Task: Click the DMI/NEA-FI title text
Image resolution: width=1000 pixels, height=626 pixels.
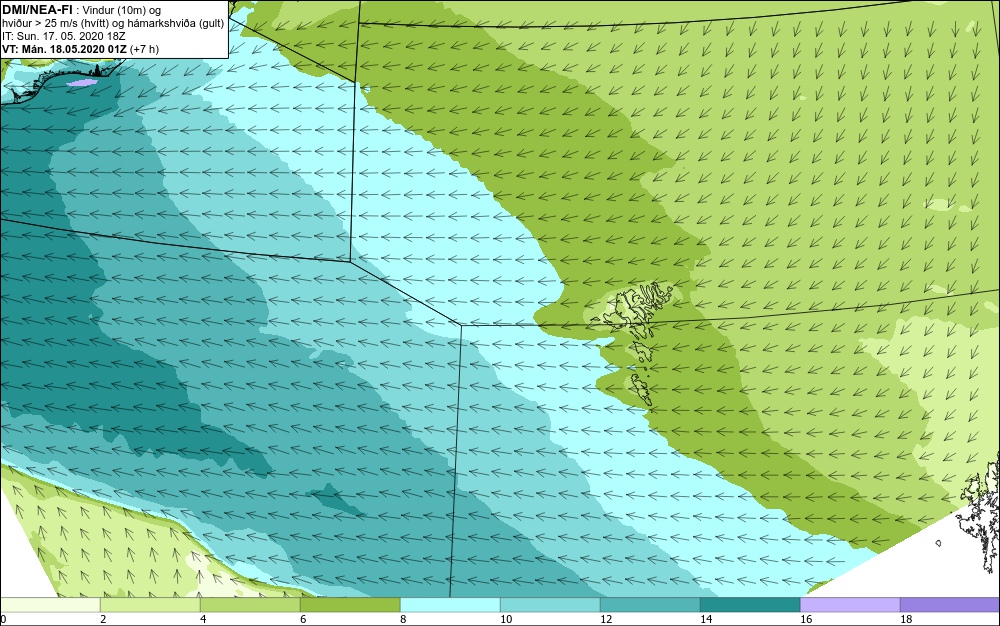Action: click(36, 9)
